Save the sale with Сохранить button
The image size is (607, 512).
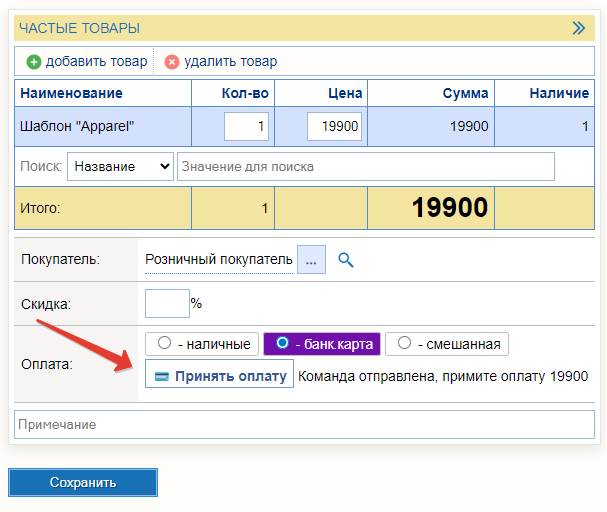[x=83, y=482]
